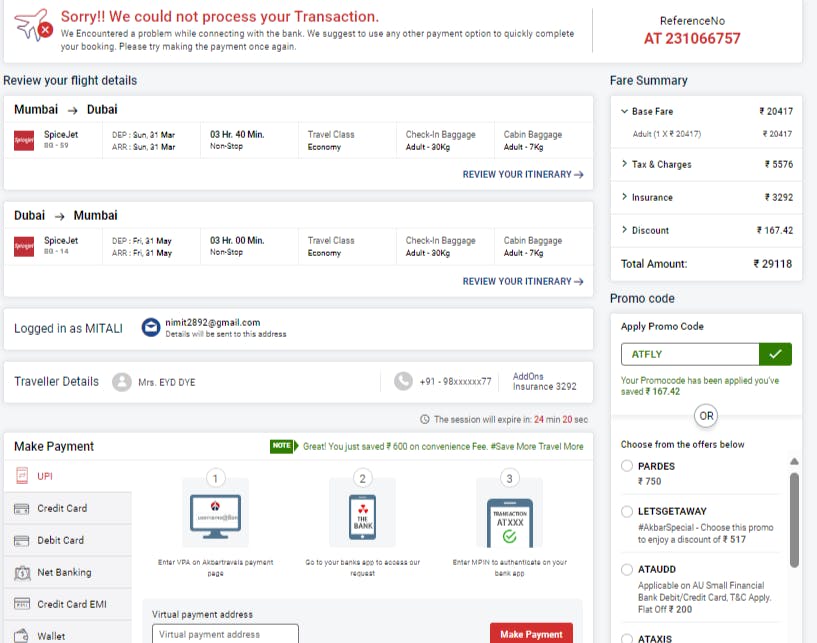Image resolution: width=817 pixels, height=643 pixels.
Task: Click the Virtual payment address field
Action: point(225,634)
